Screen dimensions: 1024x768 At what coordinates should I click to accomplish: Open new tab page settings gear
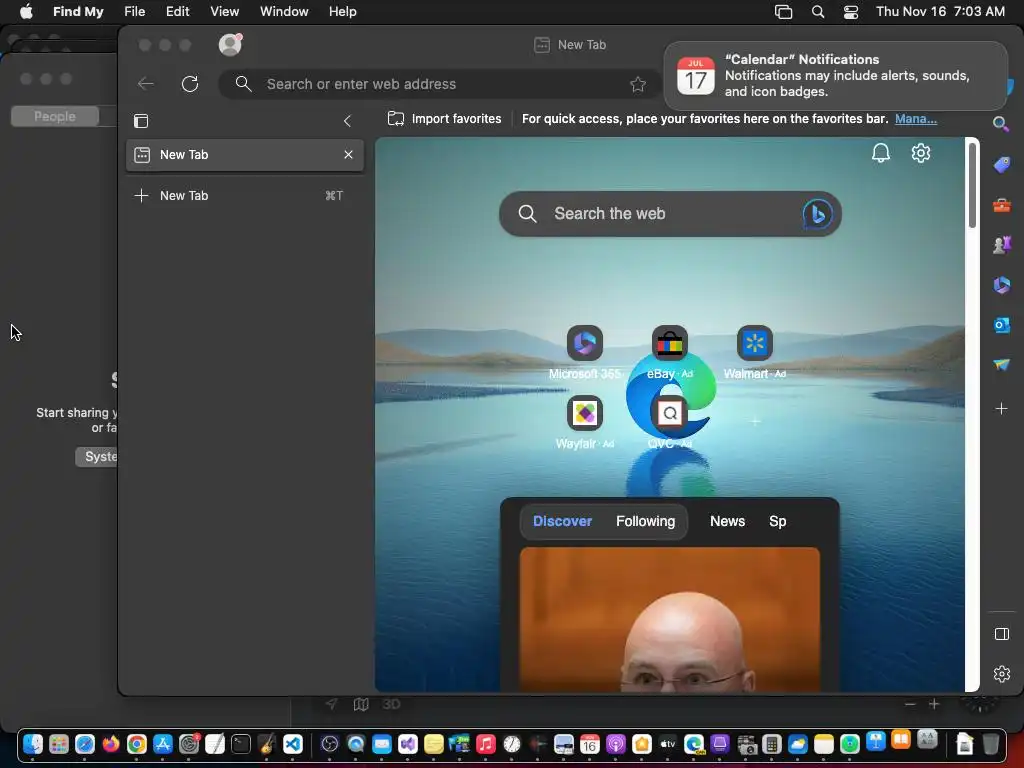pos(921,153)
